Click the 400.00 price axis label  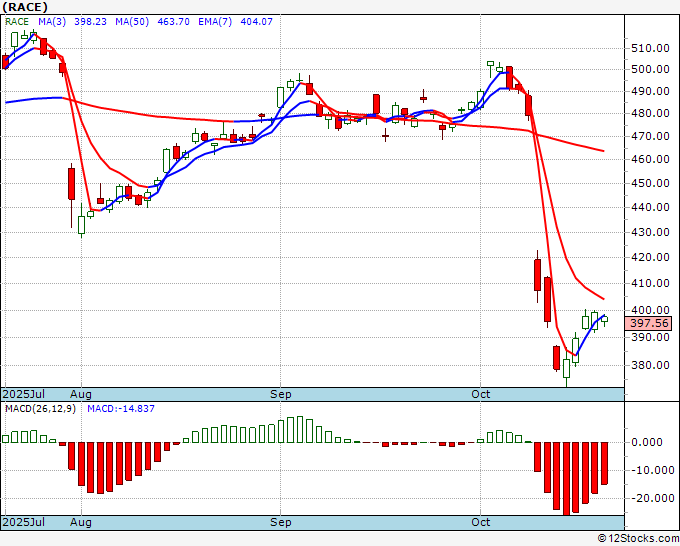[650, 311]
